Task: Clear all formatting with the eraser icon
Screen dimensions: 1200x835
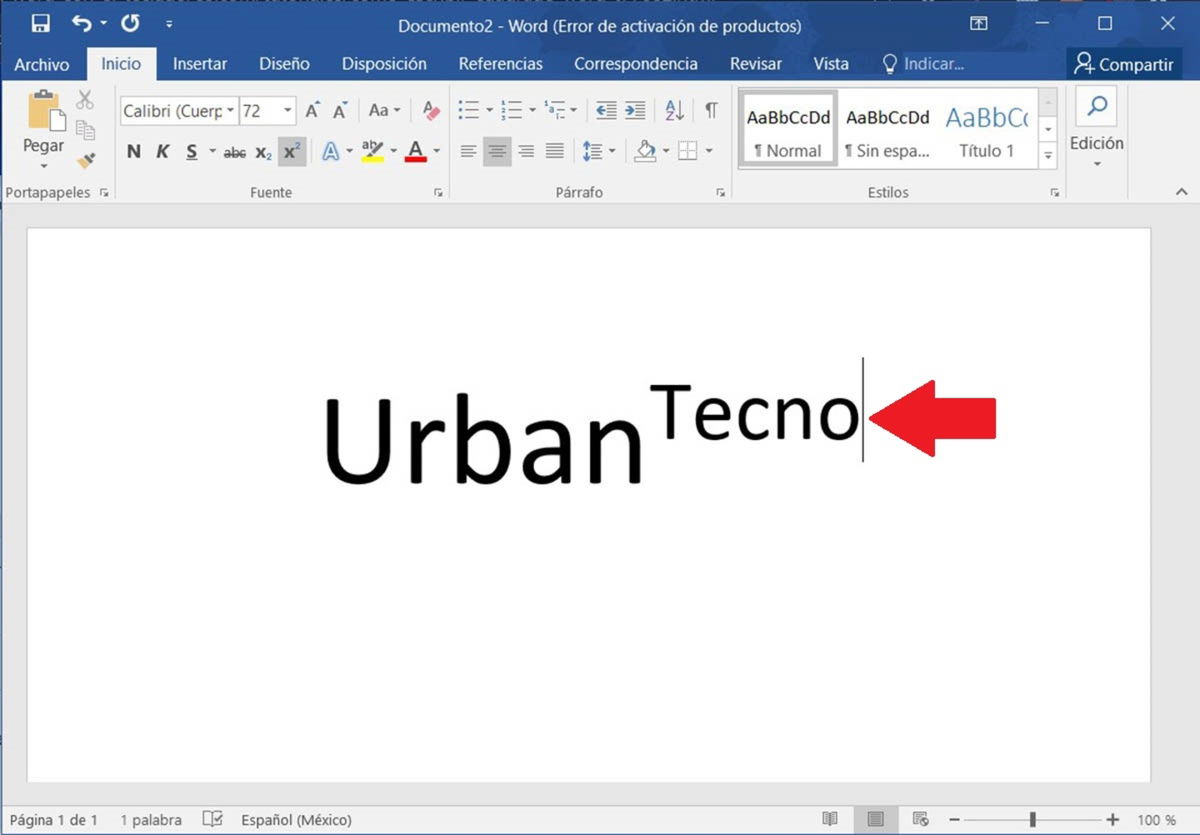Action: click(x=430, y=111)
